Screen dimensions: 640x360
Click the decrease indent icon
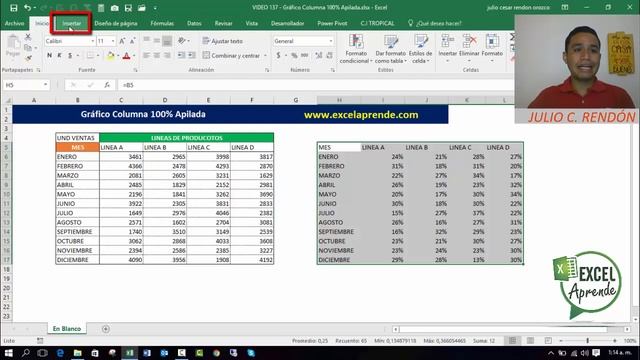pyautogui.click(x=181, y=55)
